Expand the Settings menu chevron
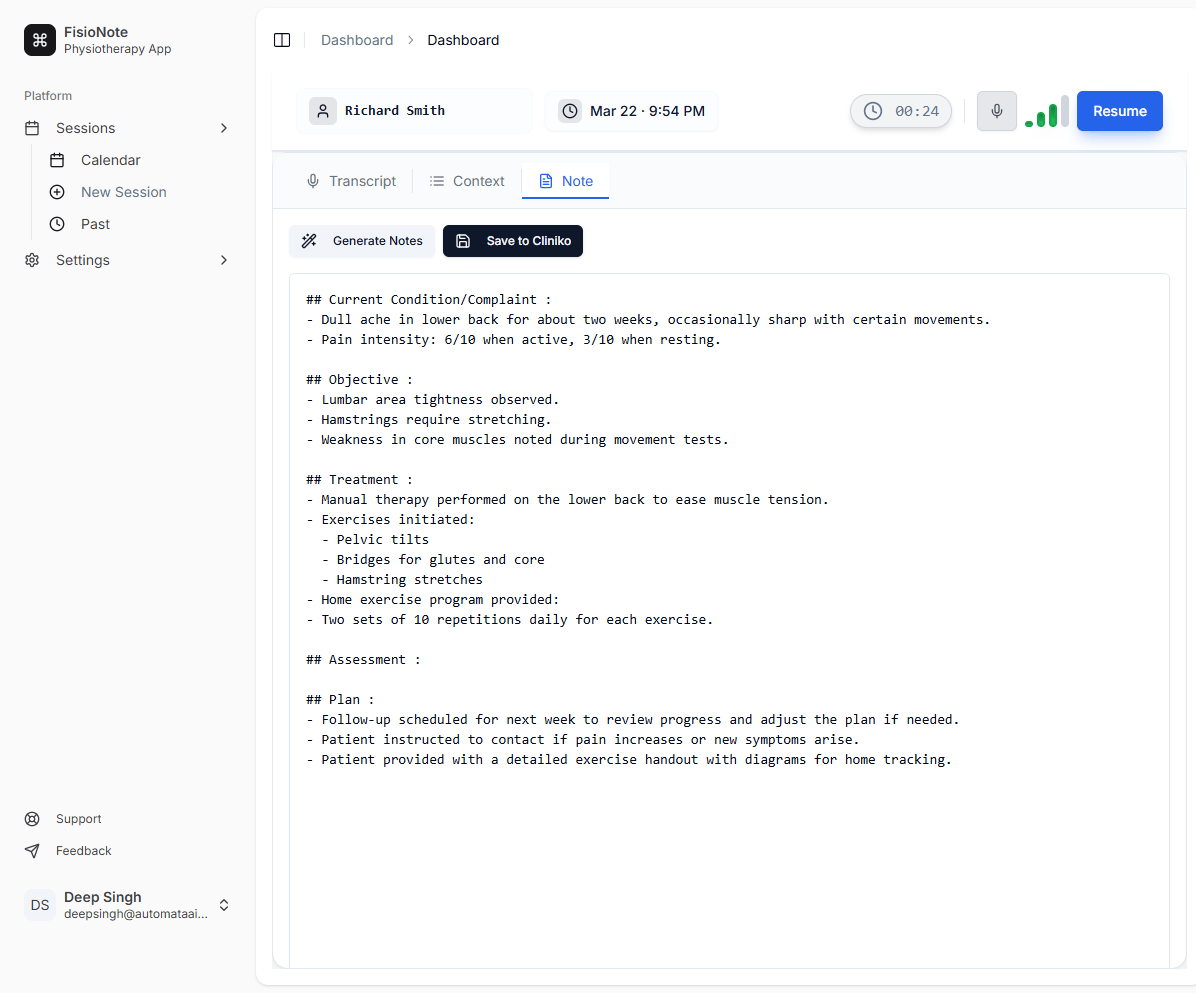1196x993 pixels. 223,260
